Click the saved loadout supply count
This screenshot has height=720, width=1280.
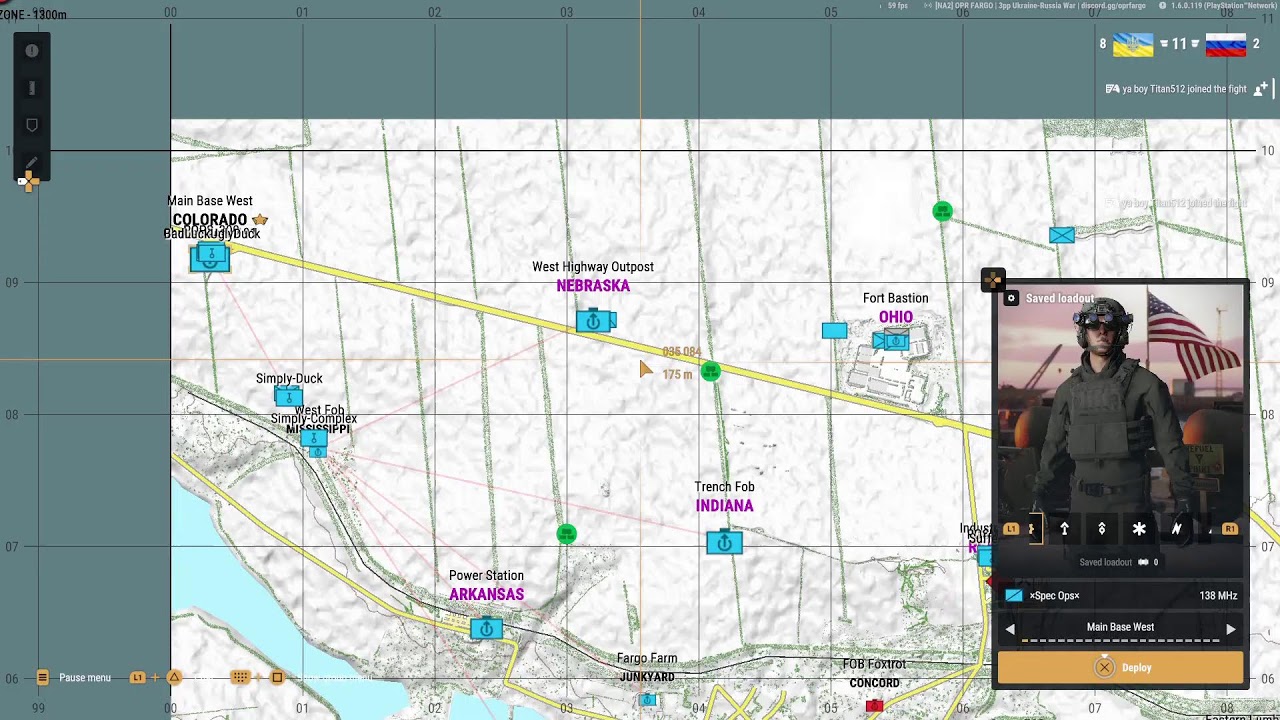pos(1148,562)
